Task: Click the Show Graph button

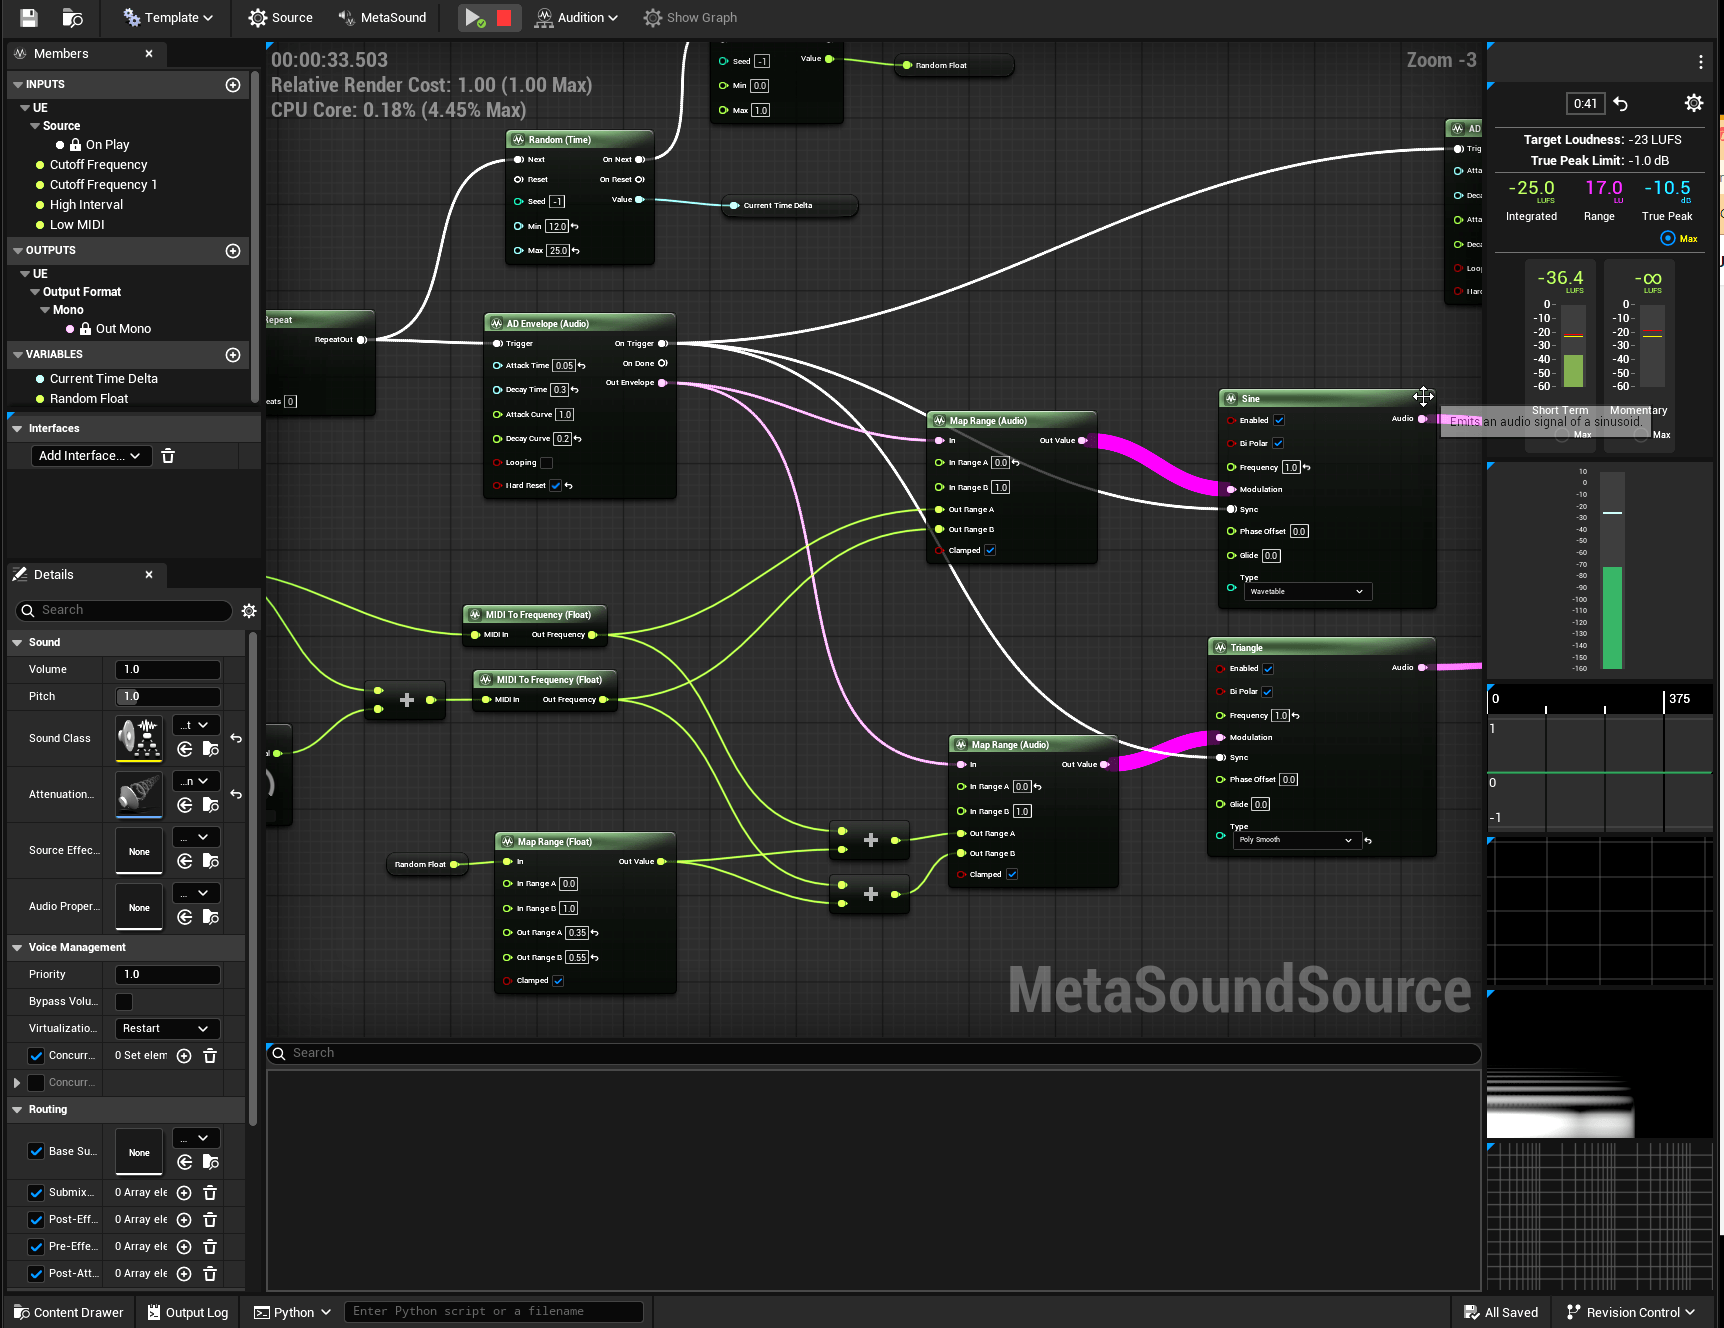Action: click(690, 17)
